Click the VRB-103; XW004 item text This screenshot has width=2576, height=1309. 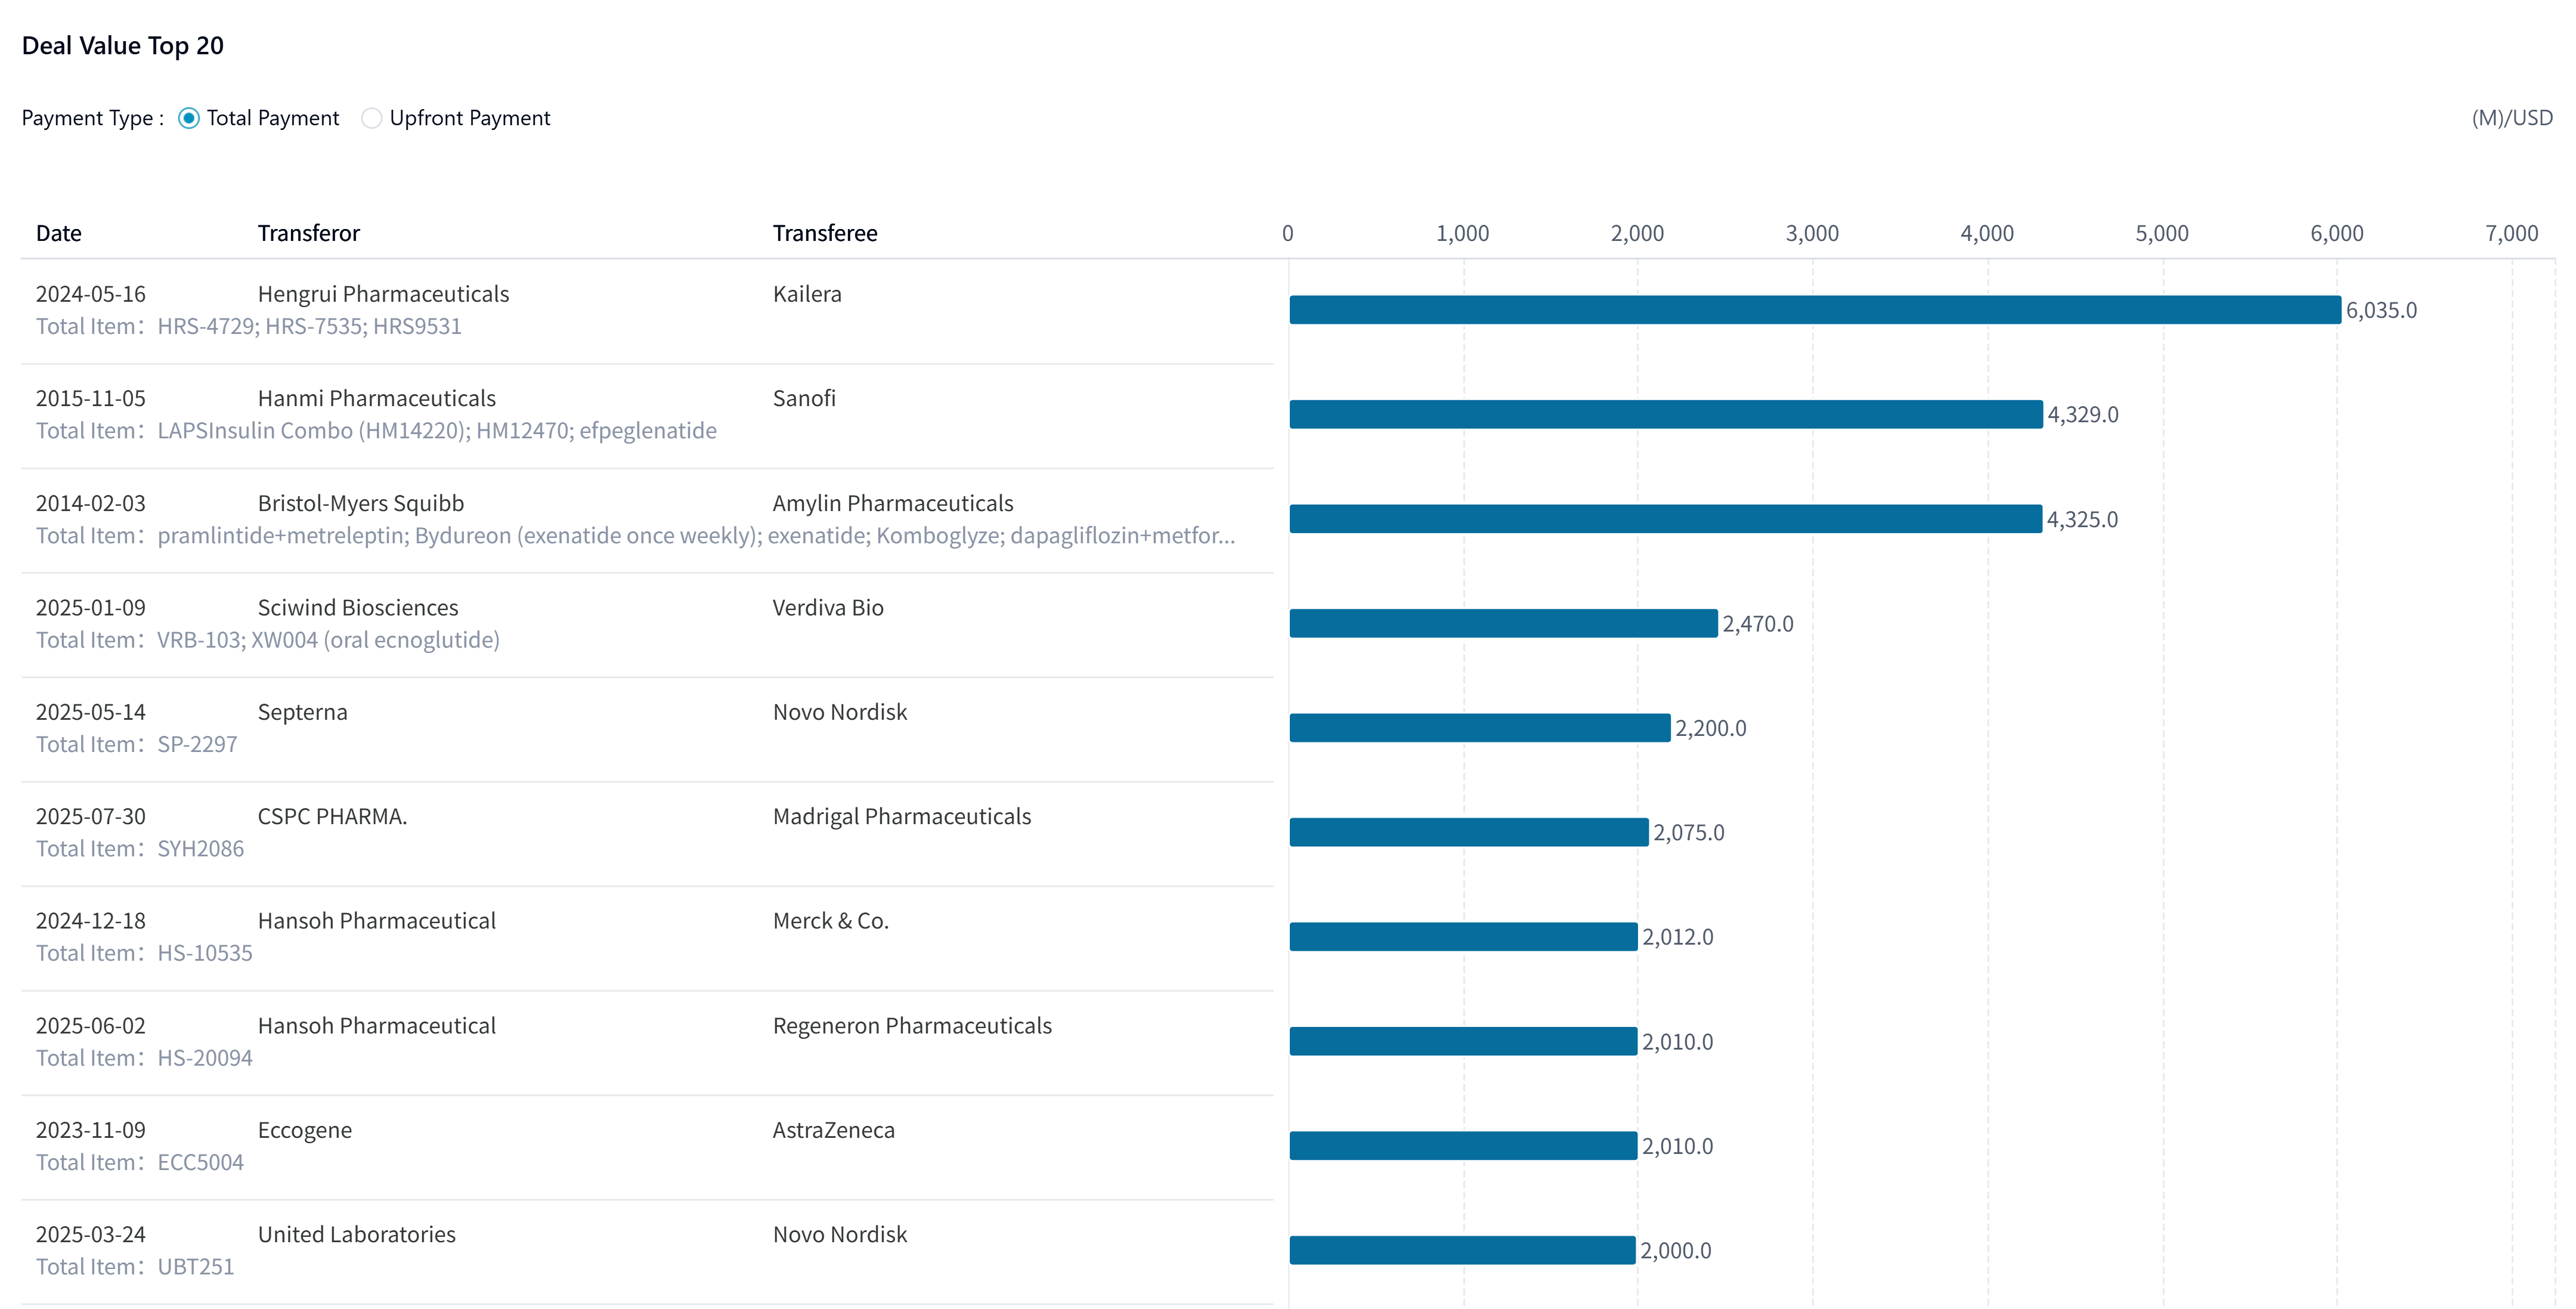[328, 640]
